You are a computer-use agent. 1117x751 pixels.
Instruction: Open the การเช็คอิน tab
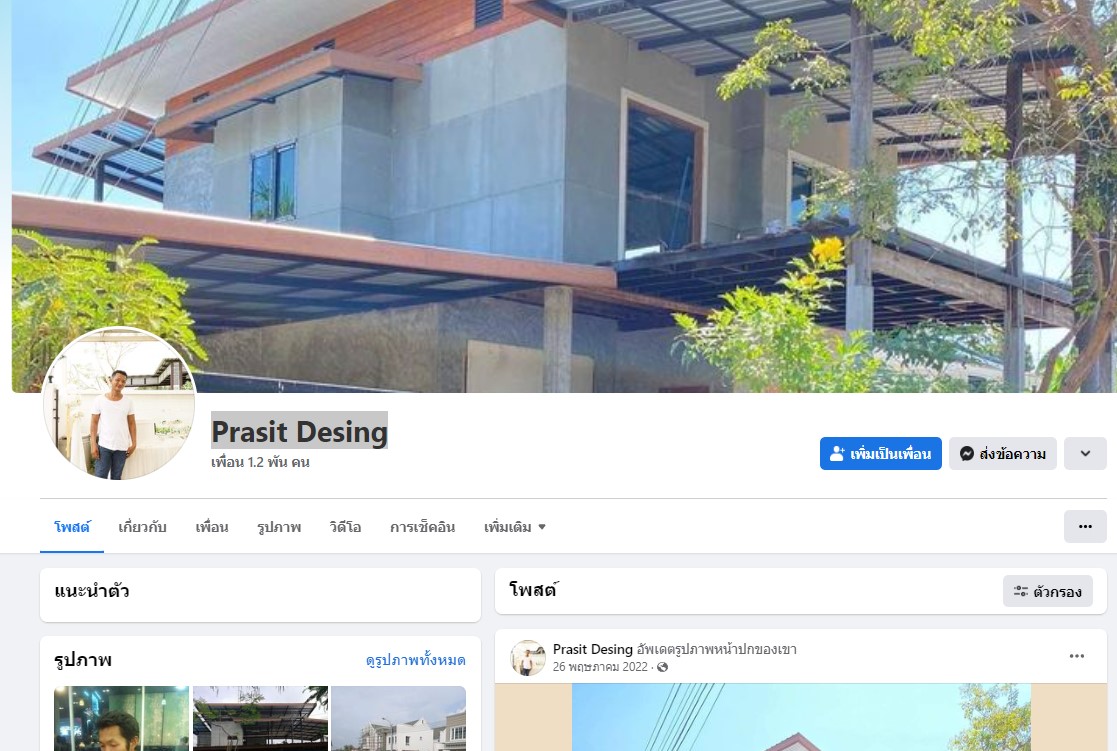422,527
